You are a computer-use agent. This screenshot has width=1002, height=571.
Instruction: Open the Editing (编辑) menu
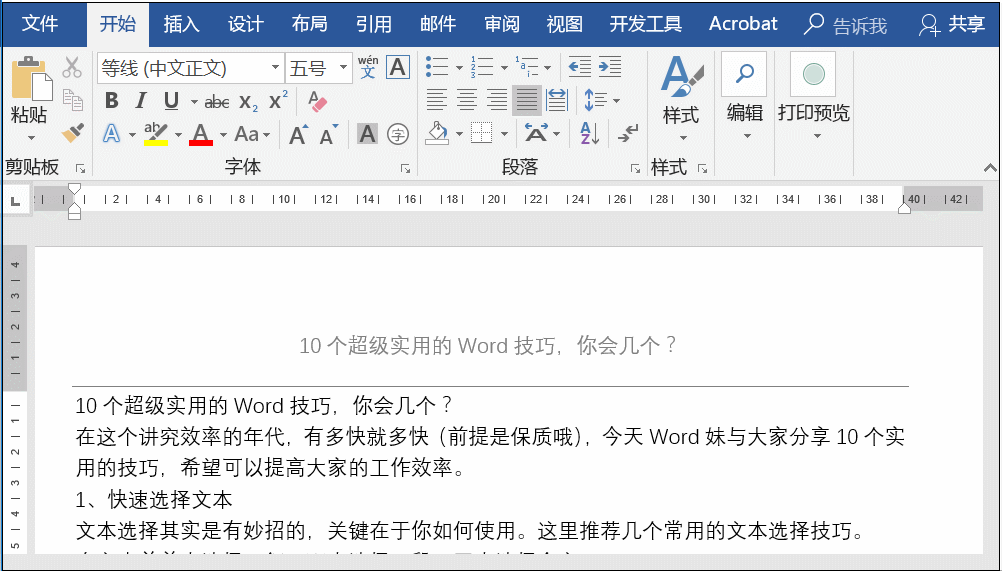(x=744, y=97)
